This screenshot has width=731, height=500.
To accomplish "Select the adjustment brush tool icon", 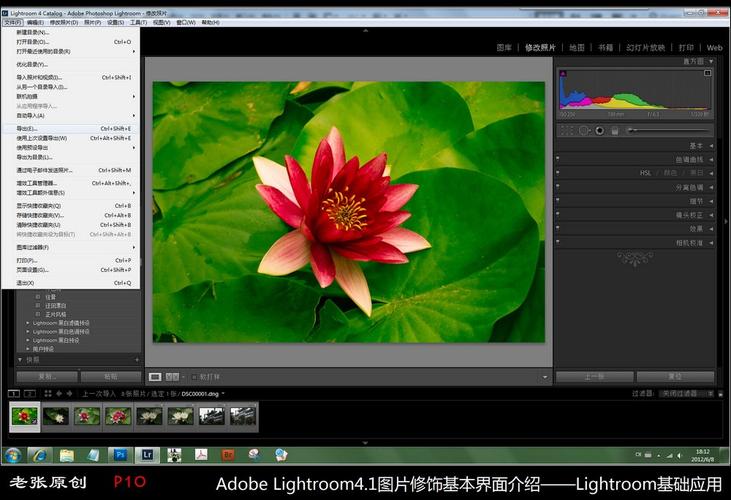I will [614, 131].
